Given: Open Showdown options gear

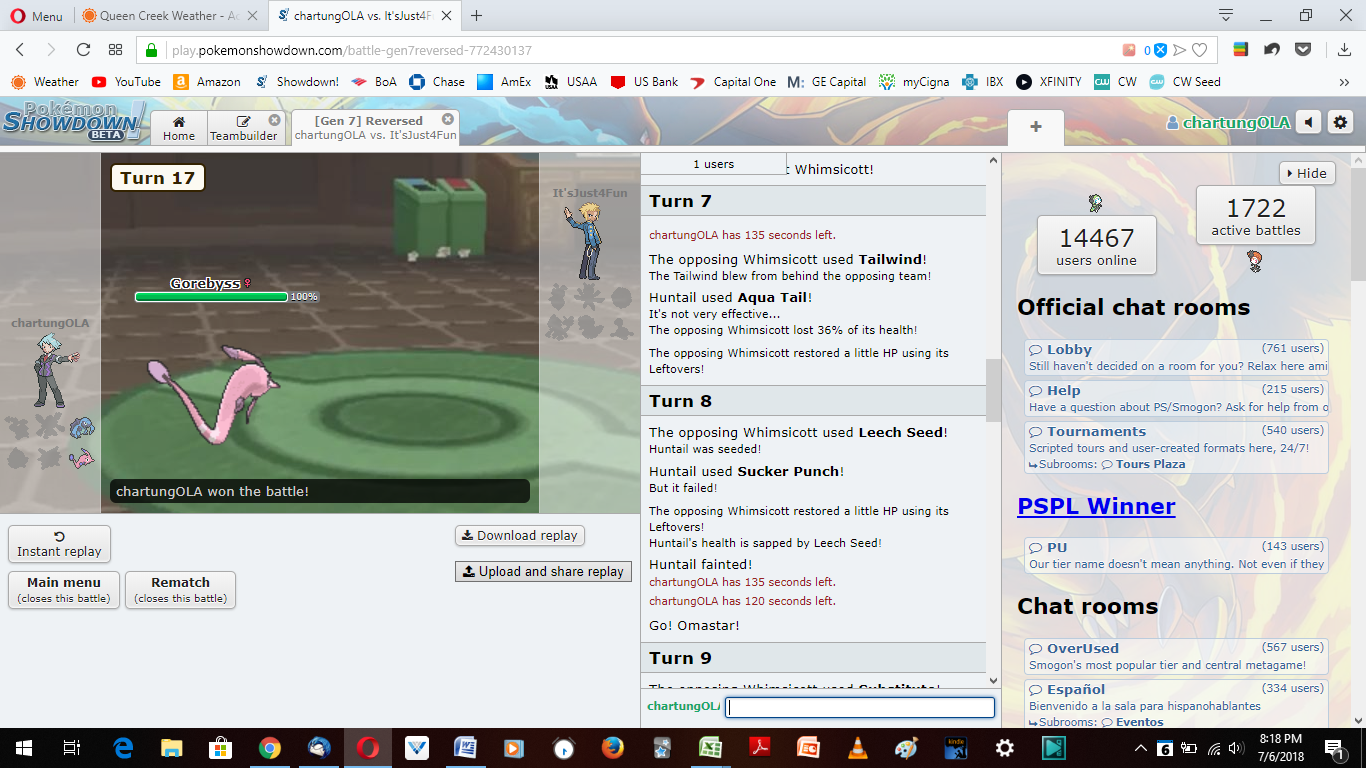Looking at the screenshot, I should (1341, 123).
